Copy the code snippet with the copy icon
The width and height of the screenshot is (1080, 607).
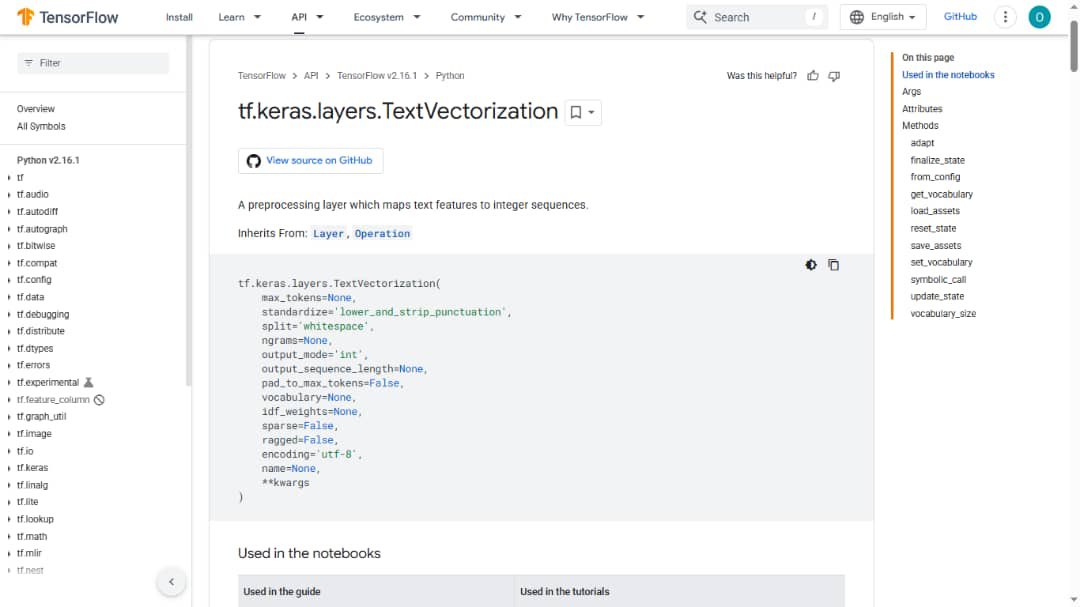pyautogui.click(x=834, y=264)
